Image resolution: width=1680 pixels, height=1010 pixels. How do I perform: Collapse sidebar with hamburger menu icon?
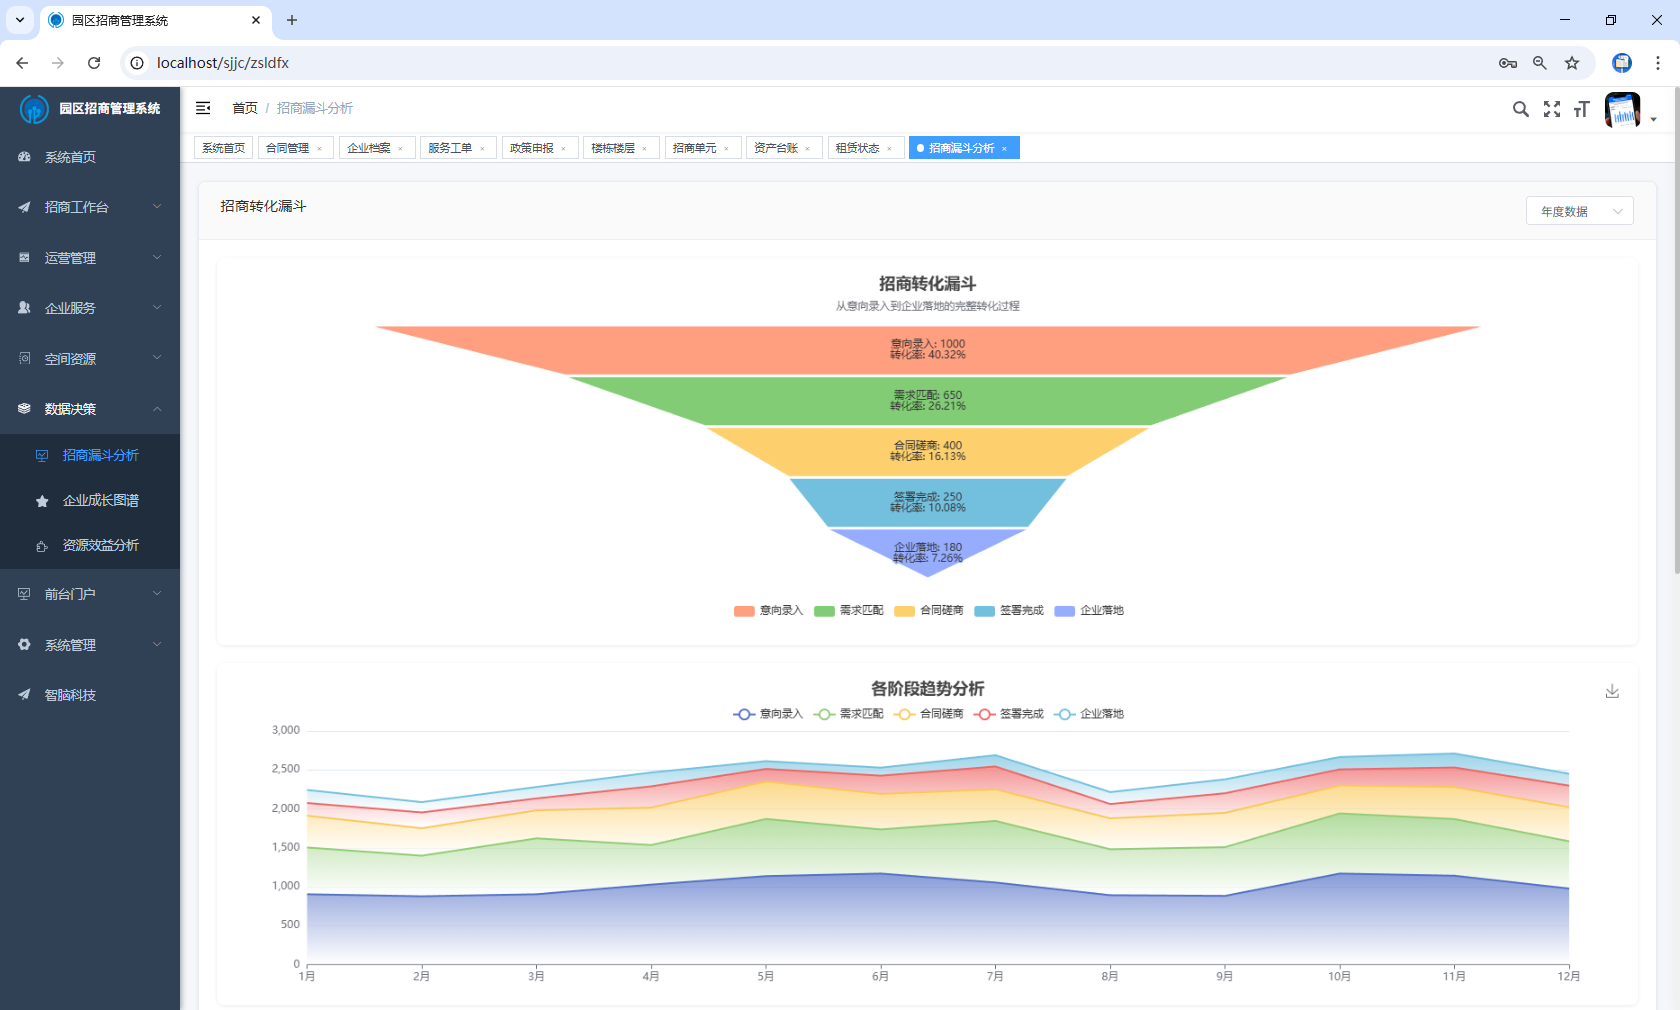203,108
